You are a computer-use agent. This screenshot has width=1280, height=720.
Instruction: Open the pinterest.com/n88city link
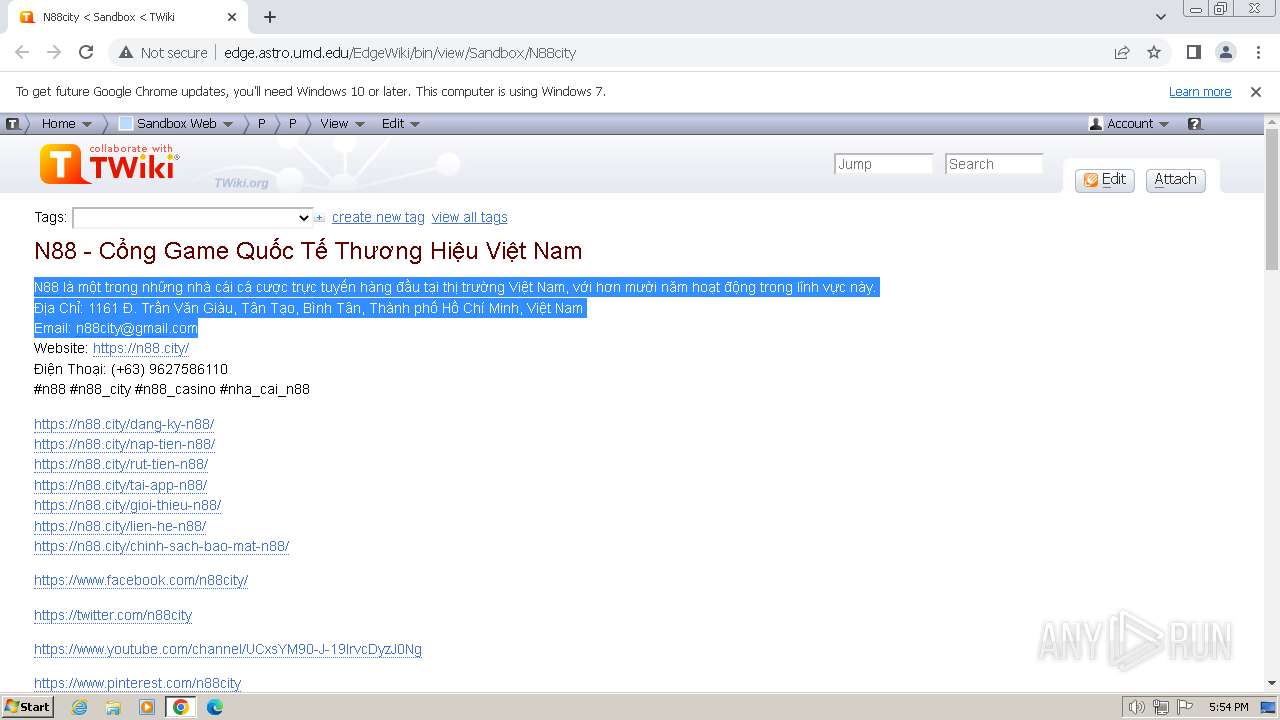click(x=138, y=683)
